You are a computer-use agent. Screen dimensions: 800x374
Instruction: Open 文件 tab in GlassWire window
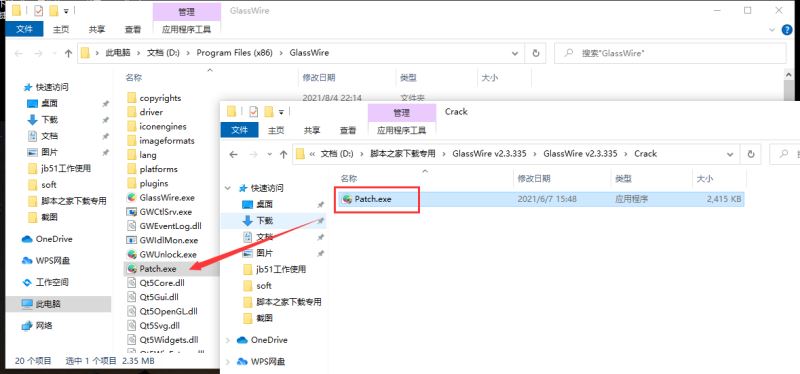(x=24, y=30)
